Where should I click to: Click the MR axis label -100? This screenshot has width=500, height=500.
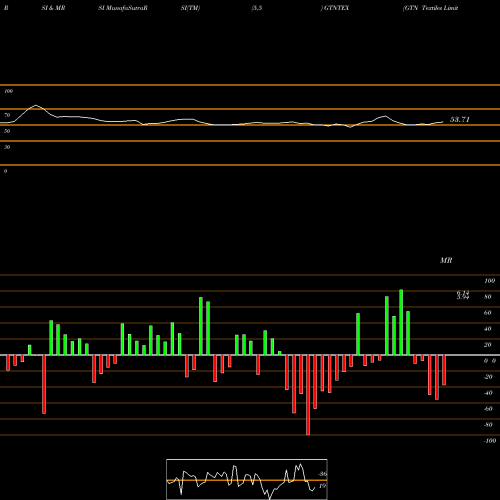pos(490,441)
